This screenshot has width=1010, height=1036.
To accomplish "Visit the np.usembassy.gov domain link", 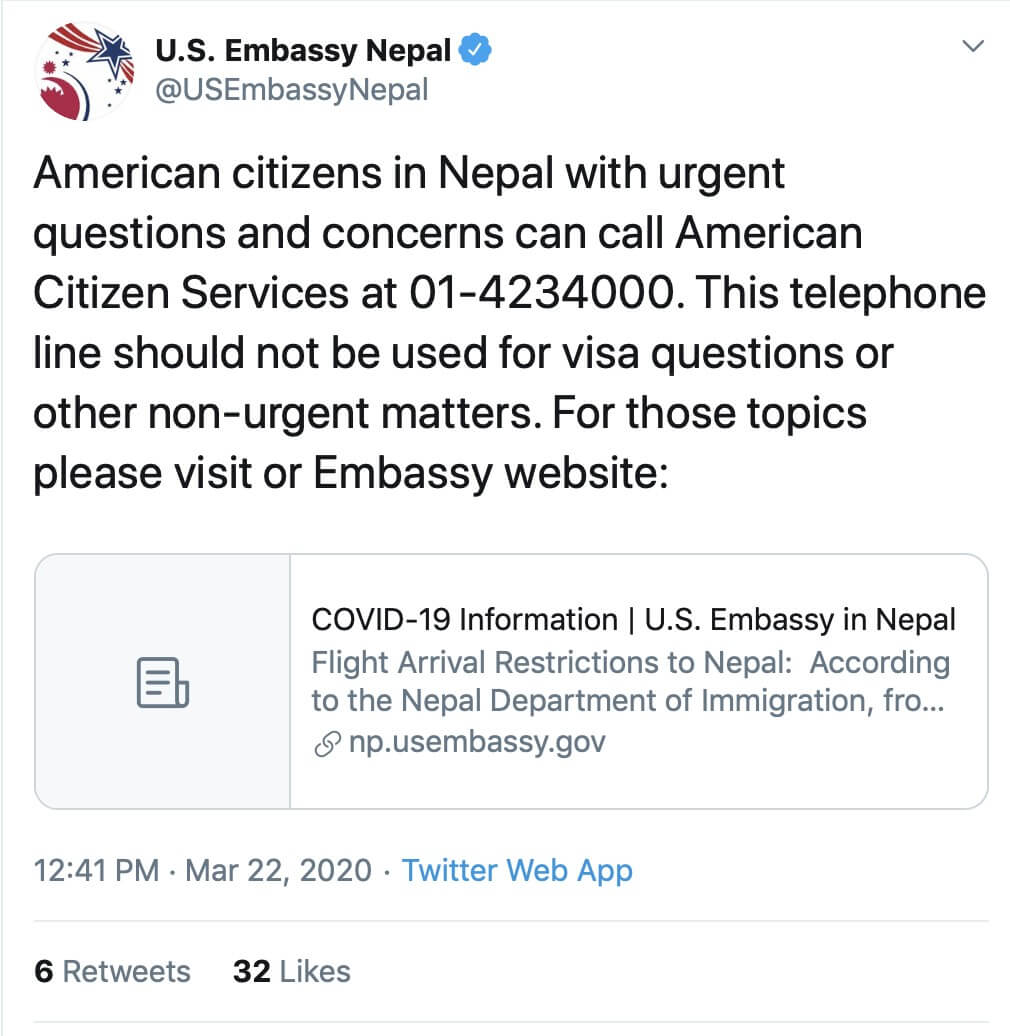I will pos(476,743).
